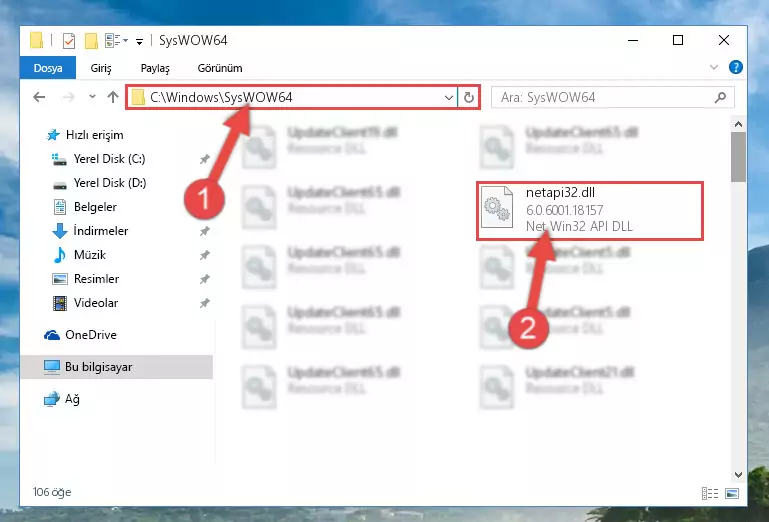Open the blue Help question mark
This screenshot has width=769, height=522.
[x=736, y=67]
